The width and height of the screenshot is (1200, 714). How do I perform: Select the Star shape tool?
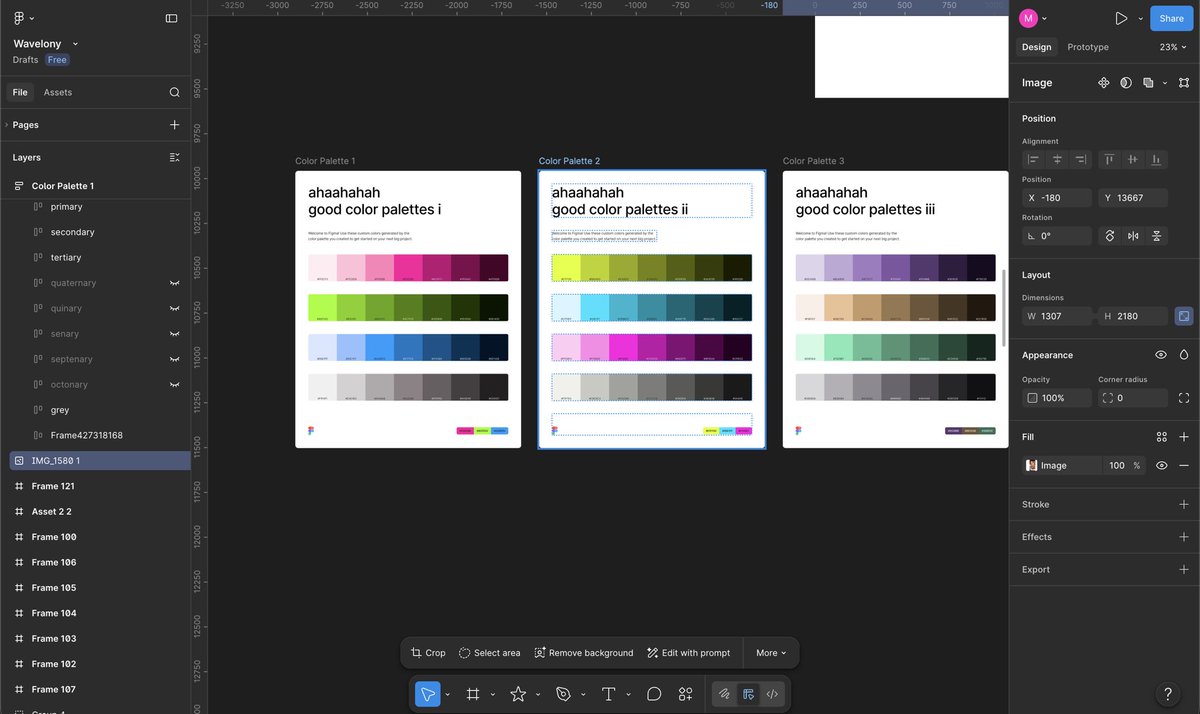point(518,694)
